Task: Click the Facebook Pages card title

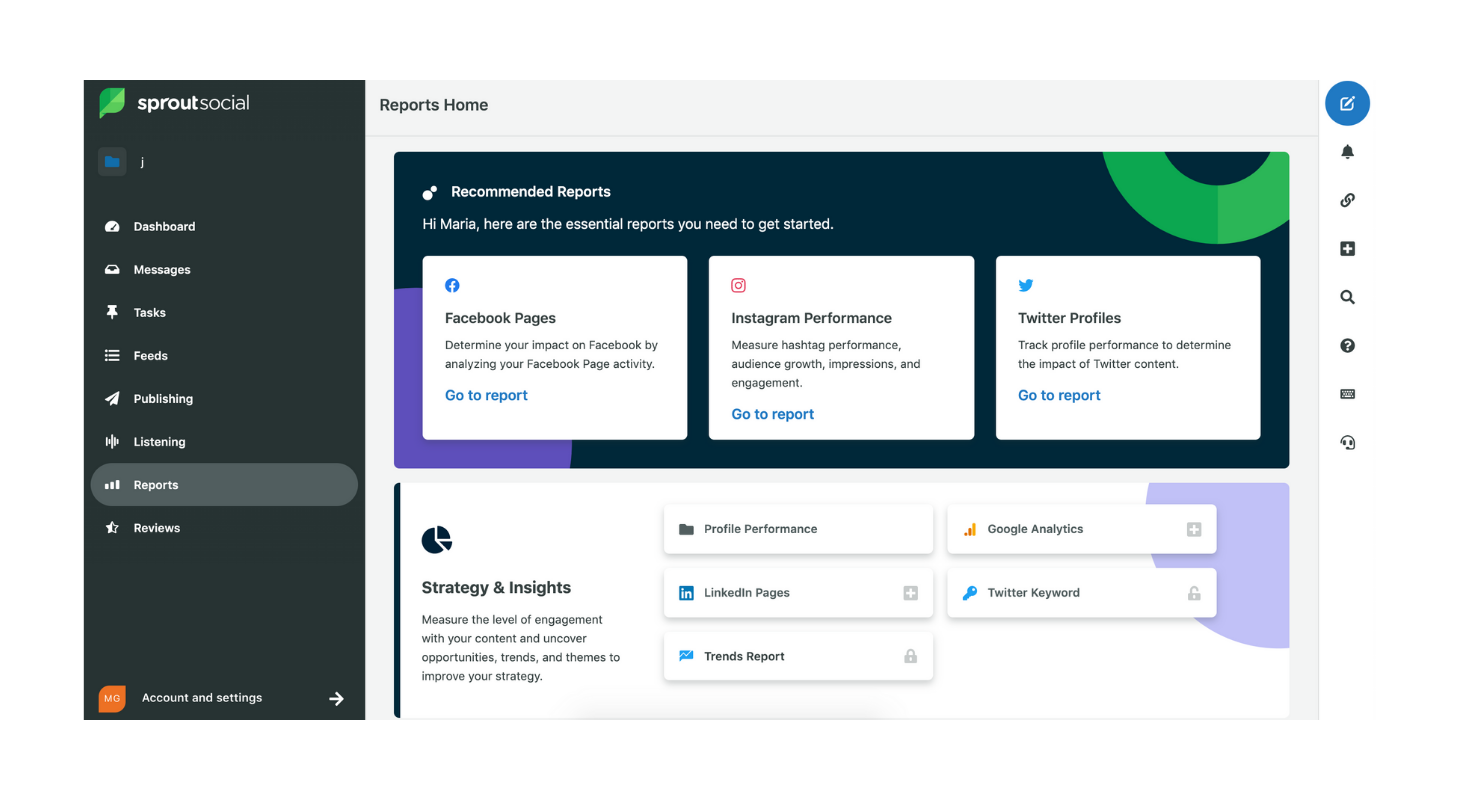Action: [x=500, y=318]
